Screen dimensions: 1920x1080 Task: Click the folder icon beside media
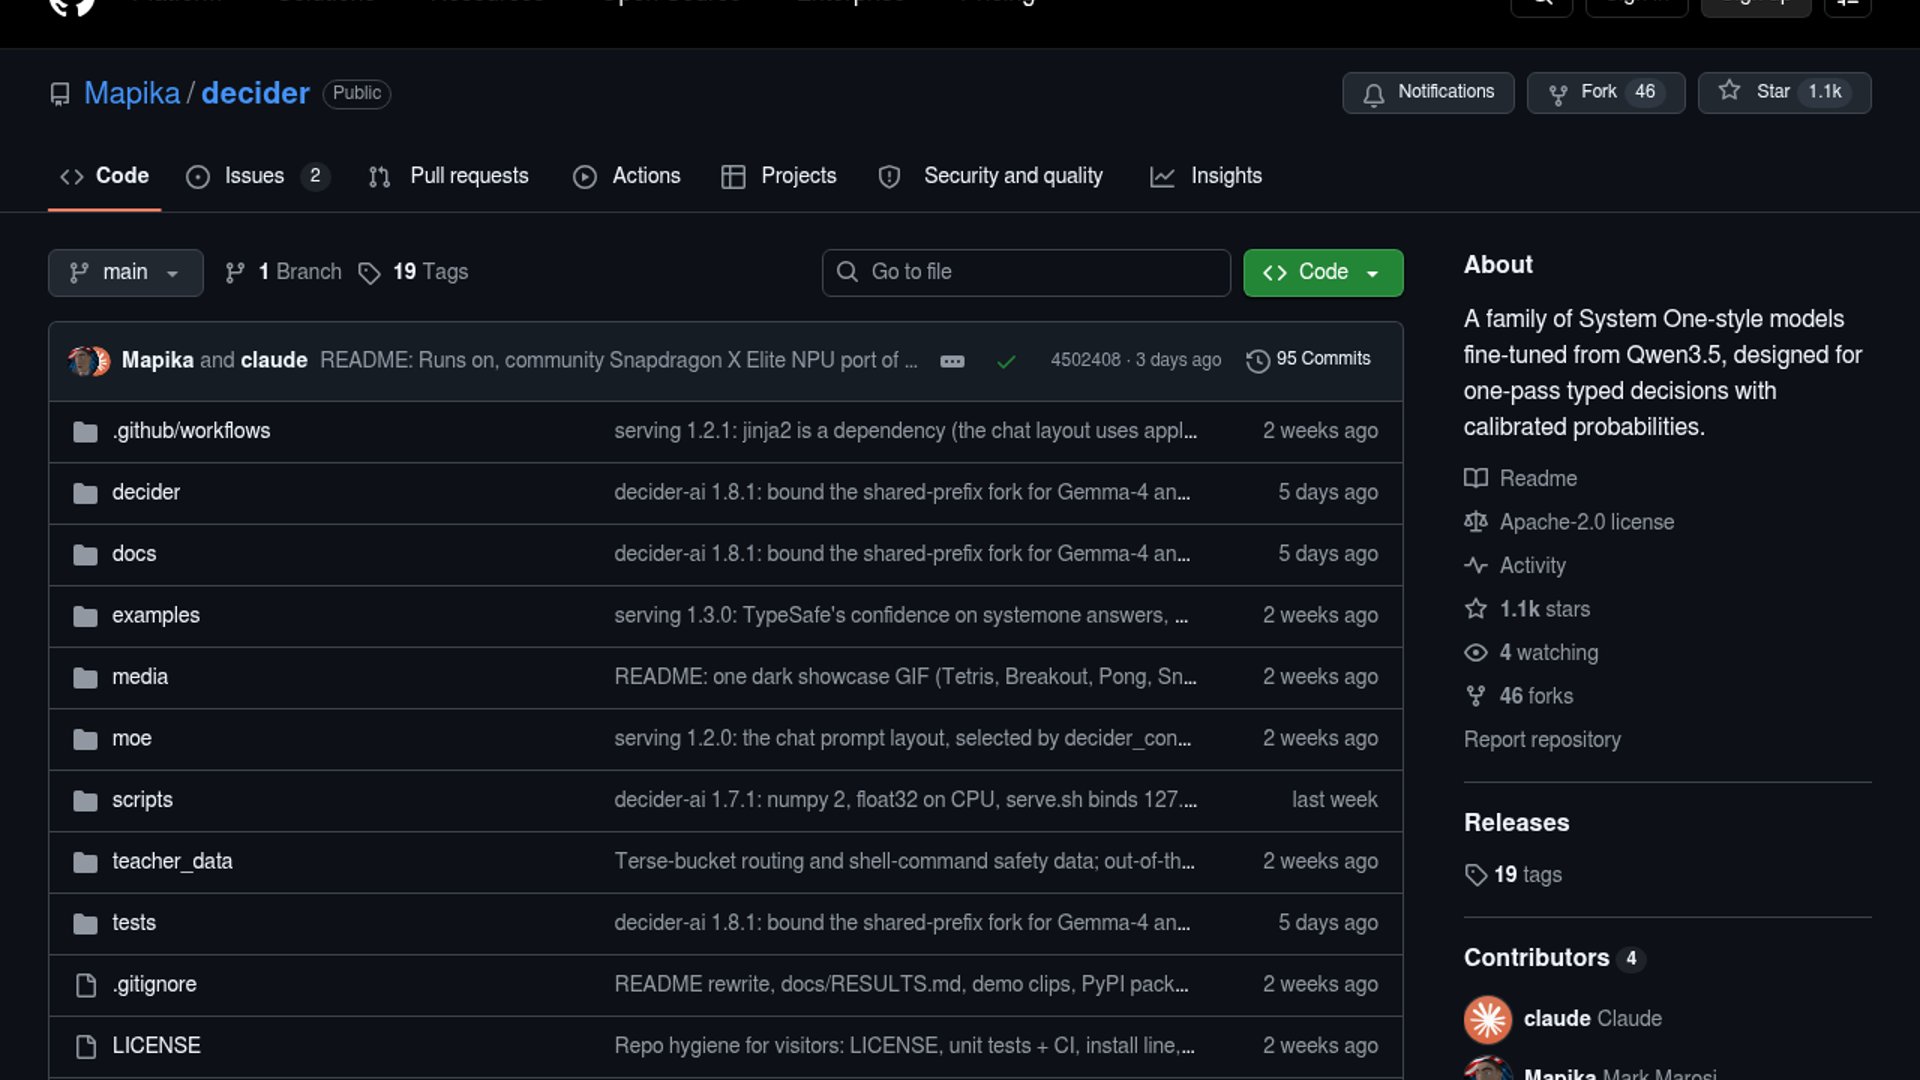pos(85,678)
